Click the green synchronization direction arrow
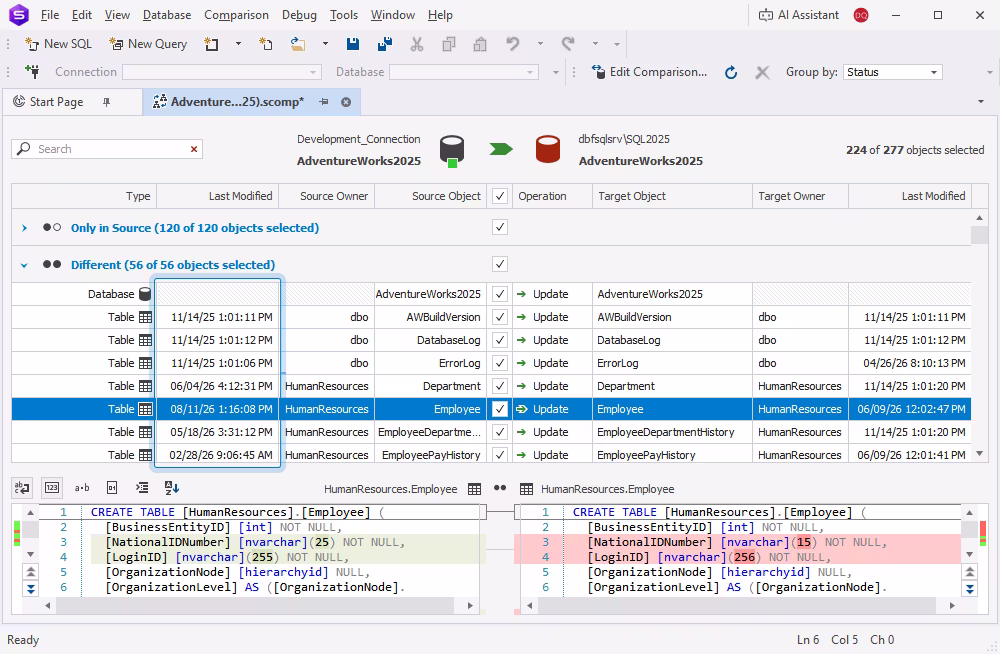 [501, 149]
